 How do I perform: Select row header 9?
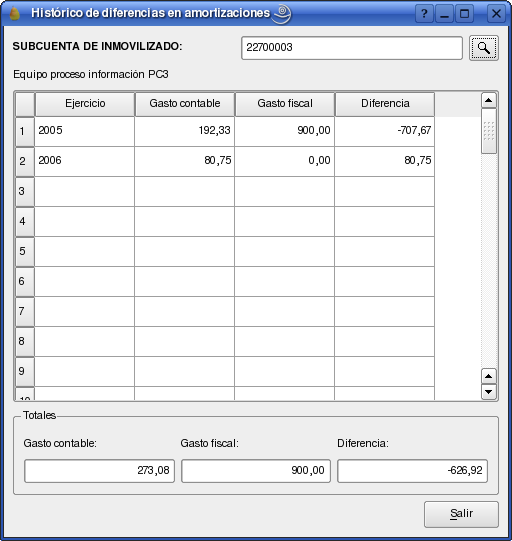point(25,372)
